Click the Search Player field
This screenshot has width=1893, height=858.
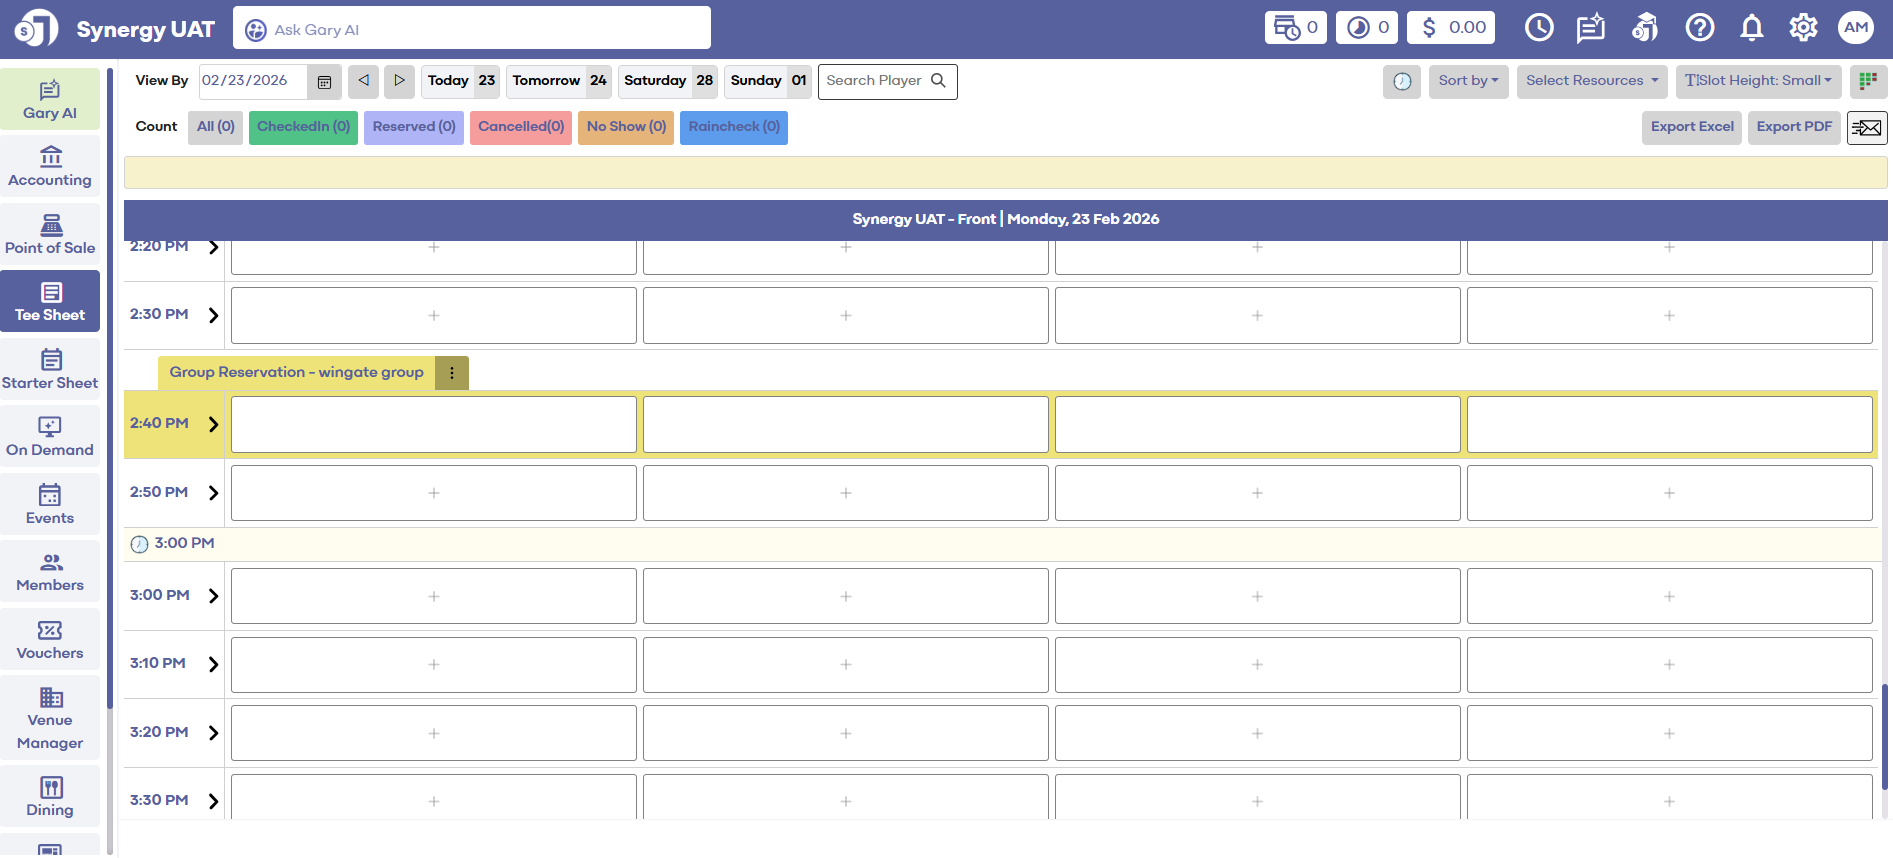pos(876,81)
